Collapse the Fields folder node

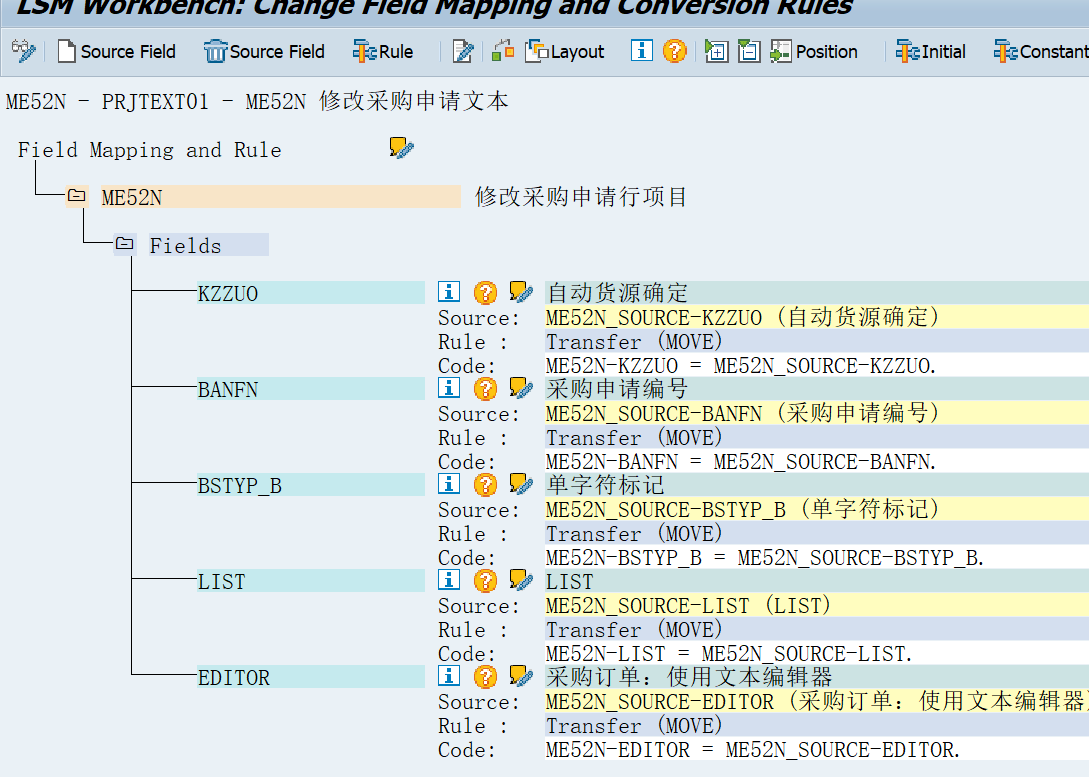(125, 244)
